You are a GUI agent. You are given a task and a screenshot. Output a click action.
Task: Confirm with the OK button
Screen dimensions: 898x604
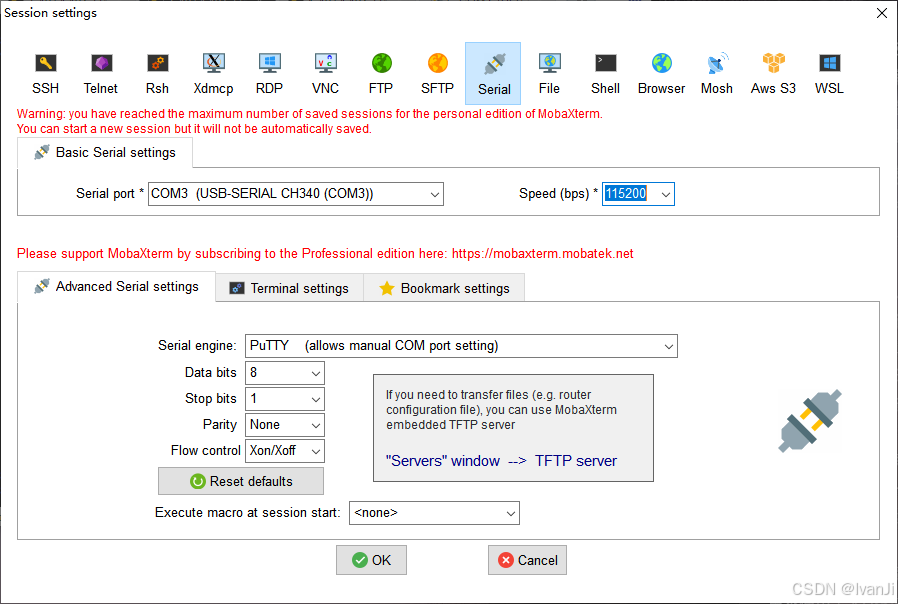(371, 560)
